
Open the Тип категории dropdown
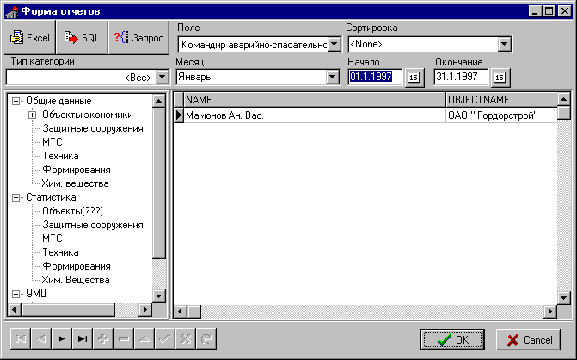pos(162,77)
